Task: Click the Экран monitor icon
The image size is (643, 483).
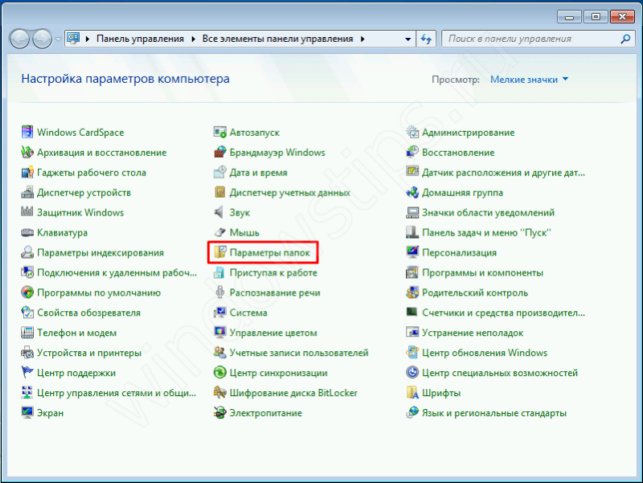Action: (x=27, y=412)
